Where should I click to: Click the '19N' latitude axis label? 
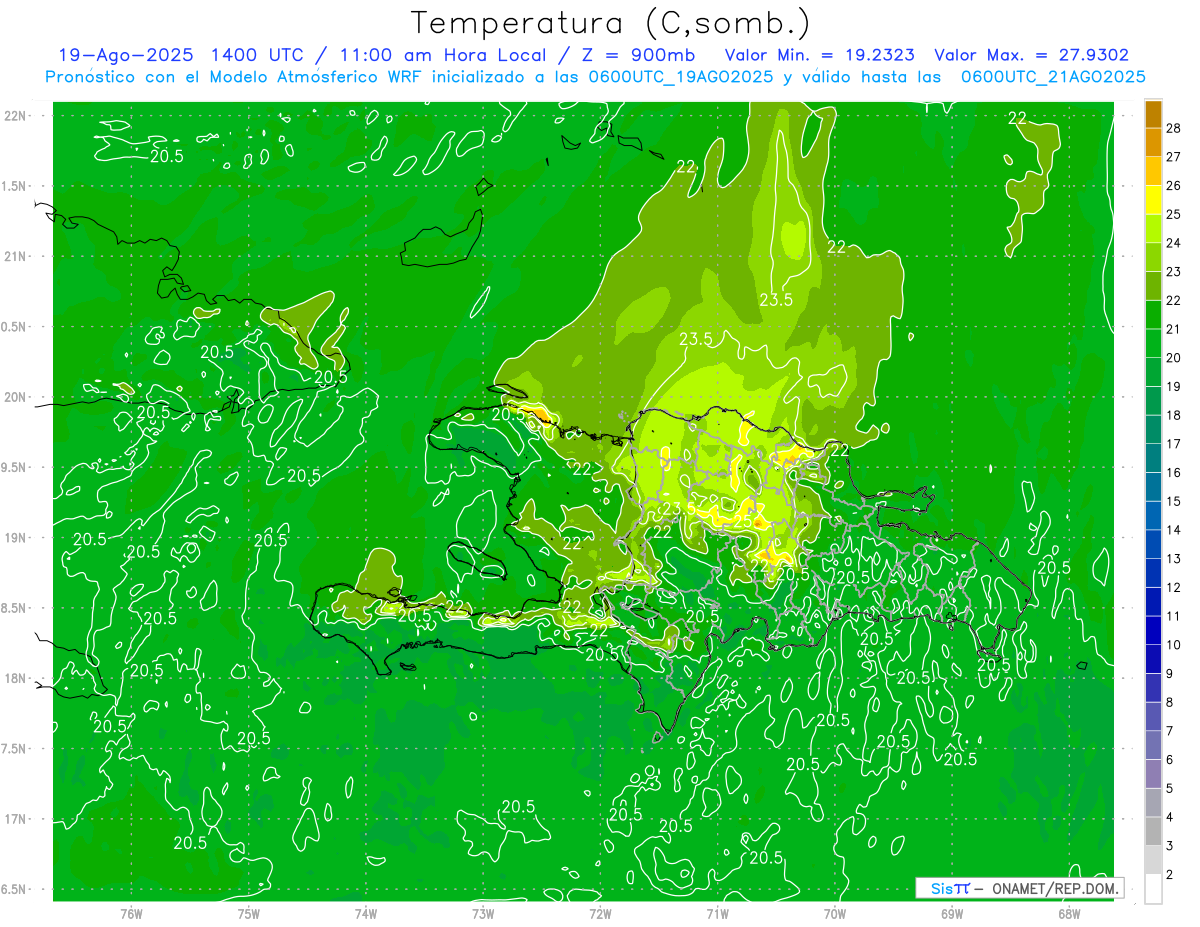pos(15,538)
